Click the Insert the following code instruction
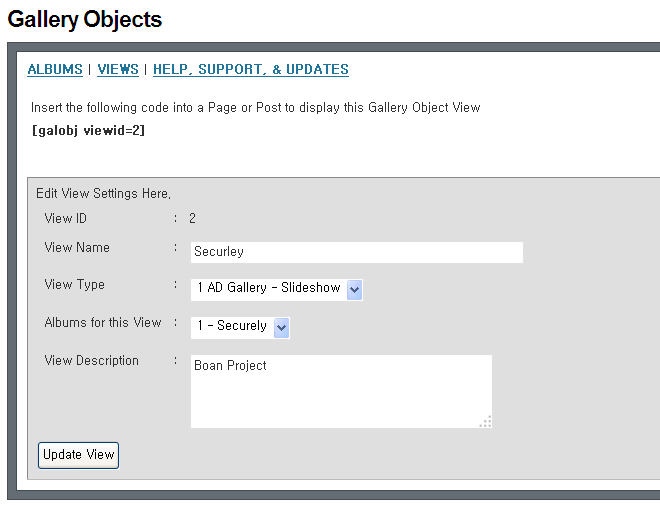Viewport: 660px width, 505px height. point(255,107)
